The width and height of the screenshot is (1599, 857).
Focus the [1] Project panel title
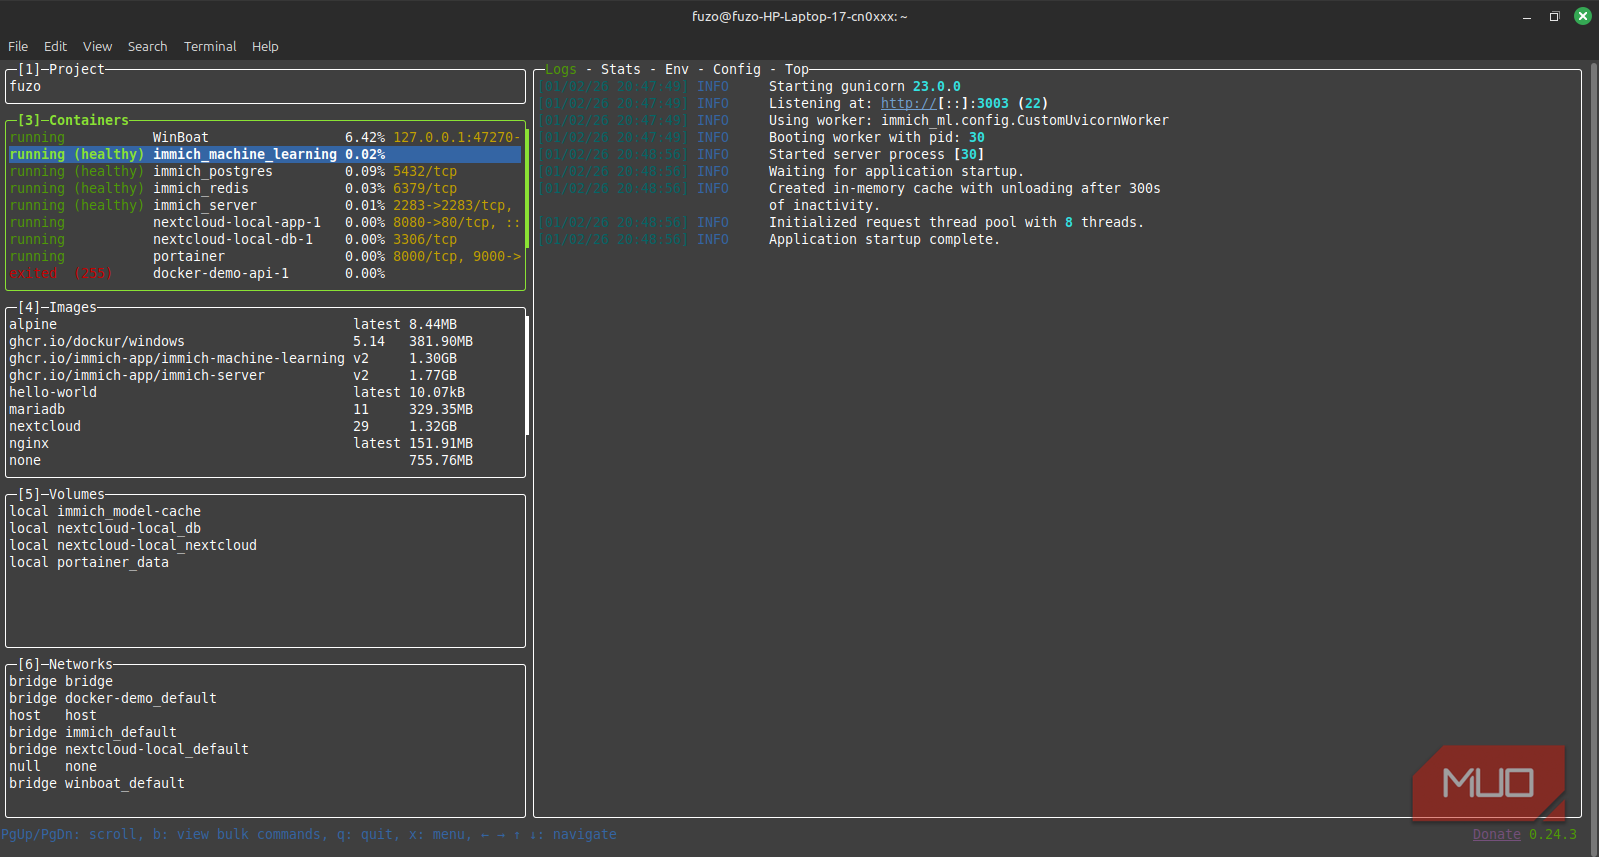pyautogui.click(x=61, y=69)
